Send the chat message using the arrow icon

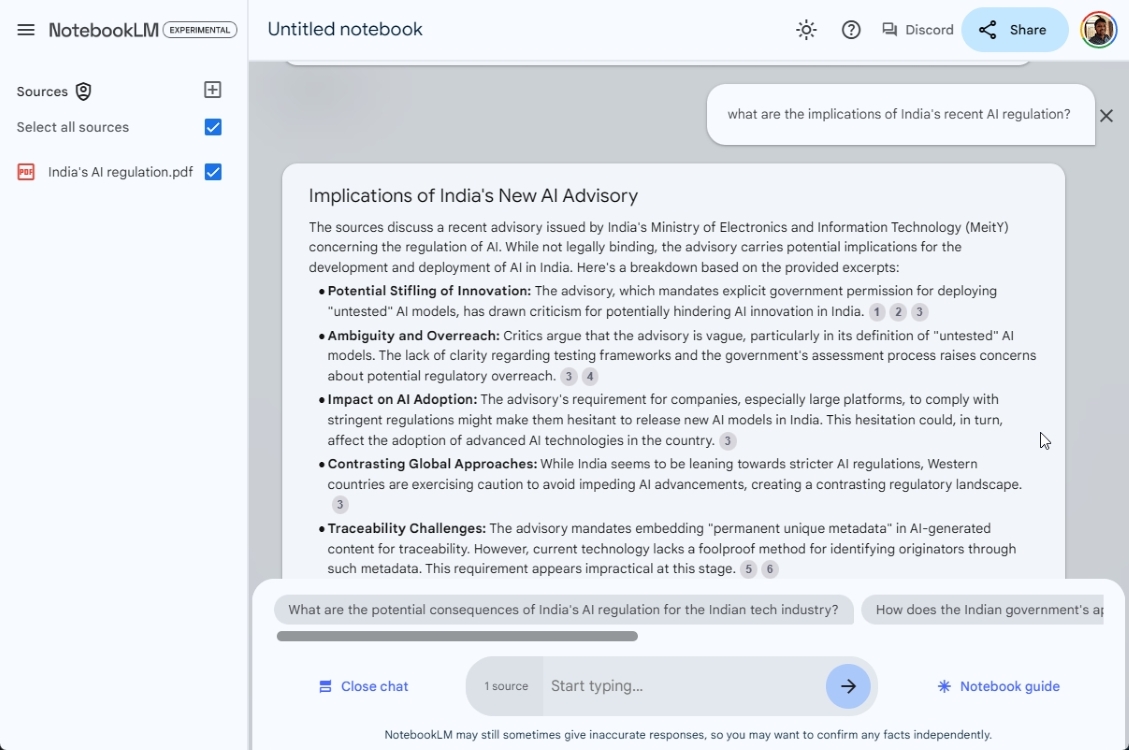pyautogui.click(x=848, y=686)
